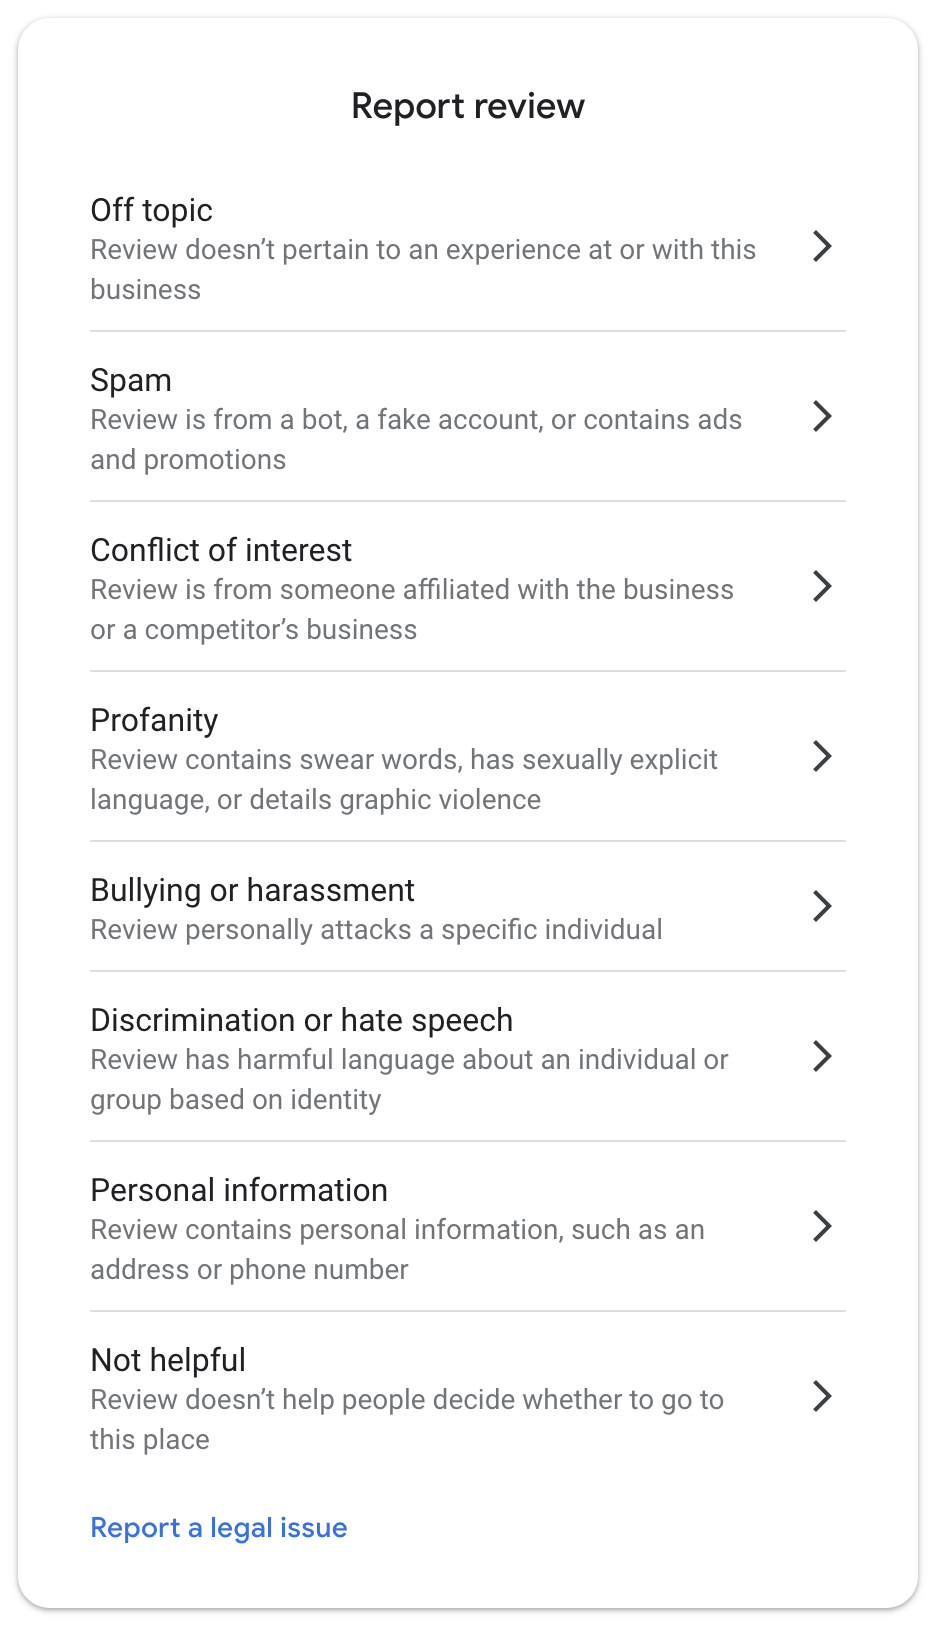930x1630 pixels.
Task: Click the Off topic chevron arrow
Action: (x=822, y=248)
